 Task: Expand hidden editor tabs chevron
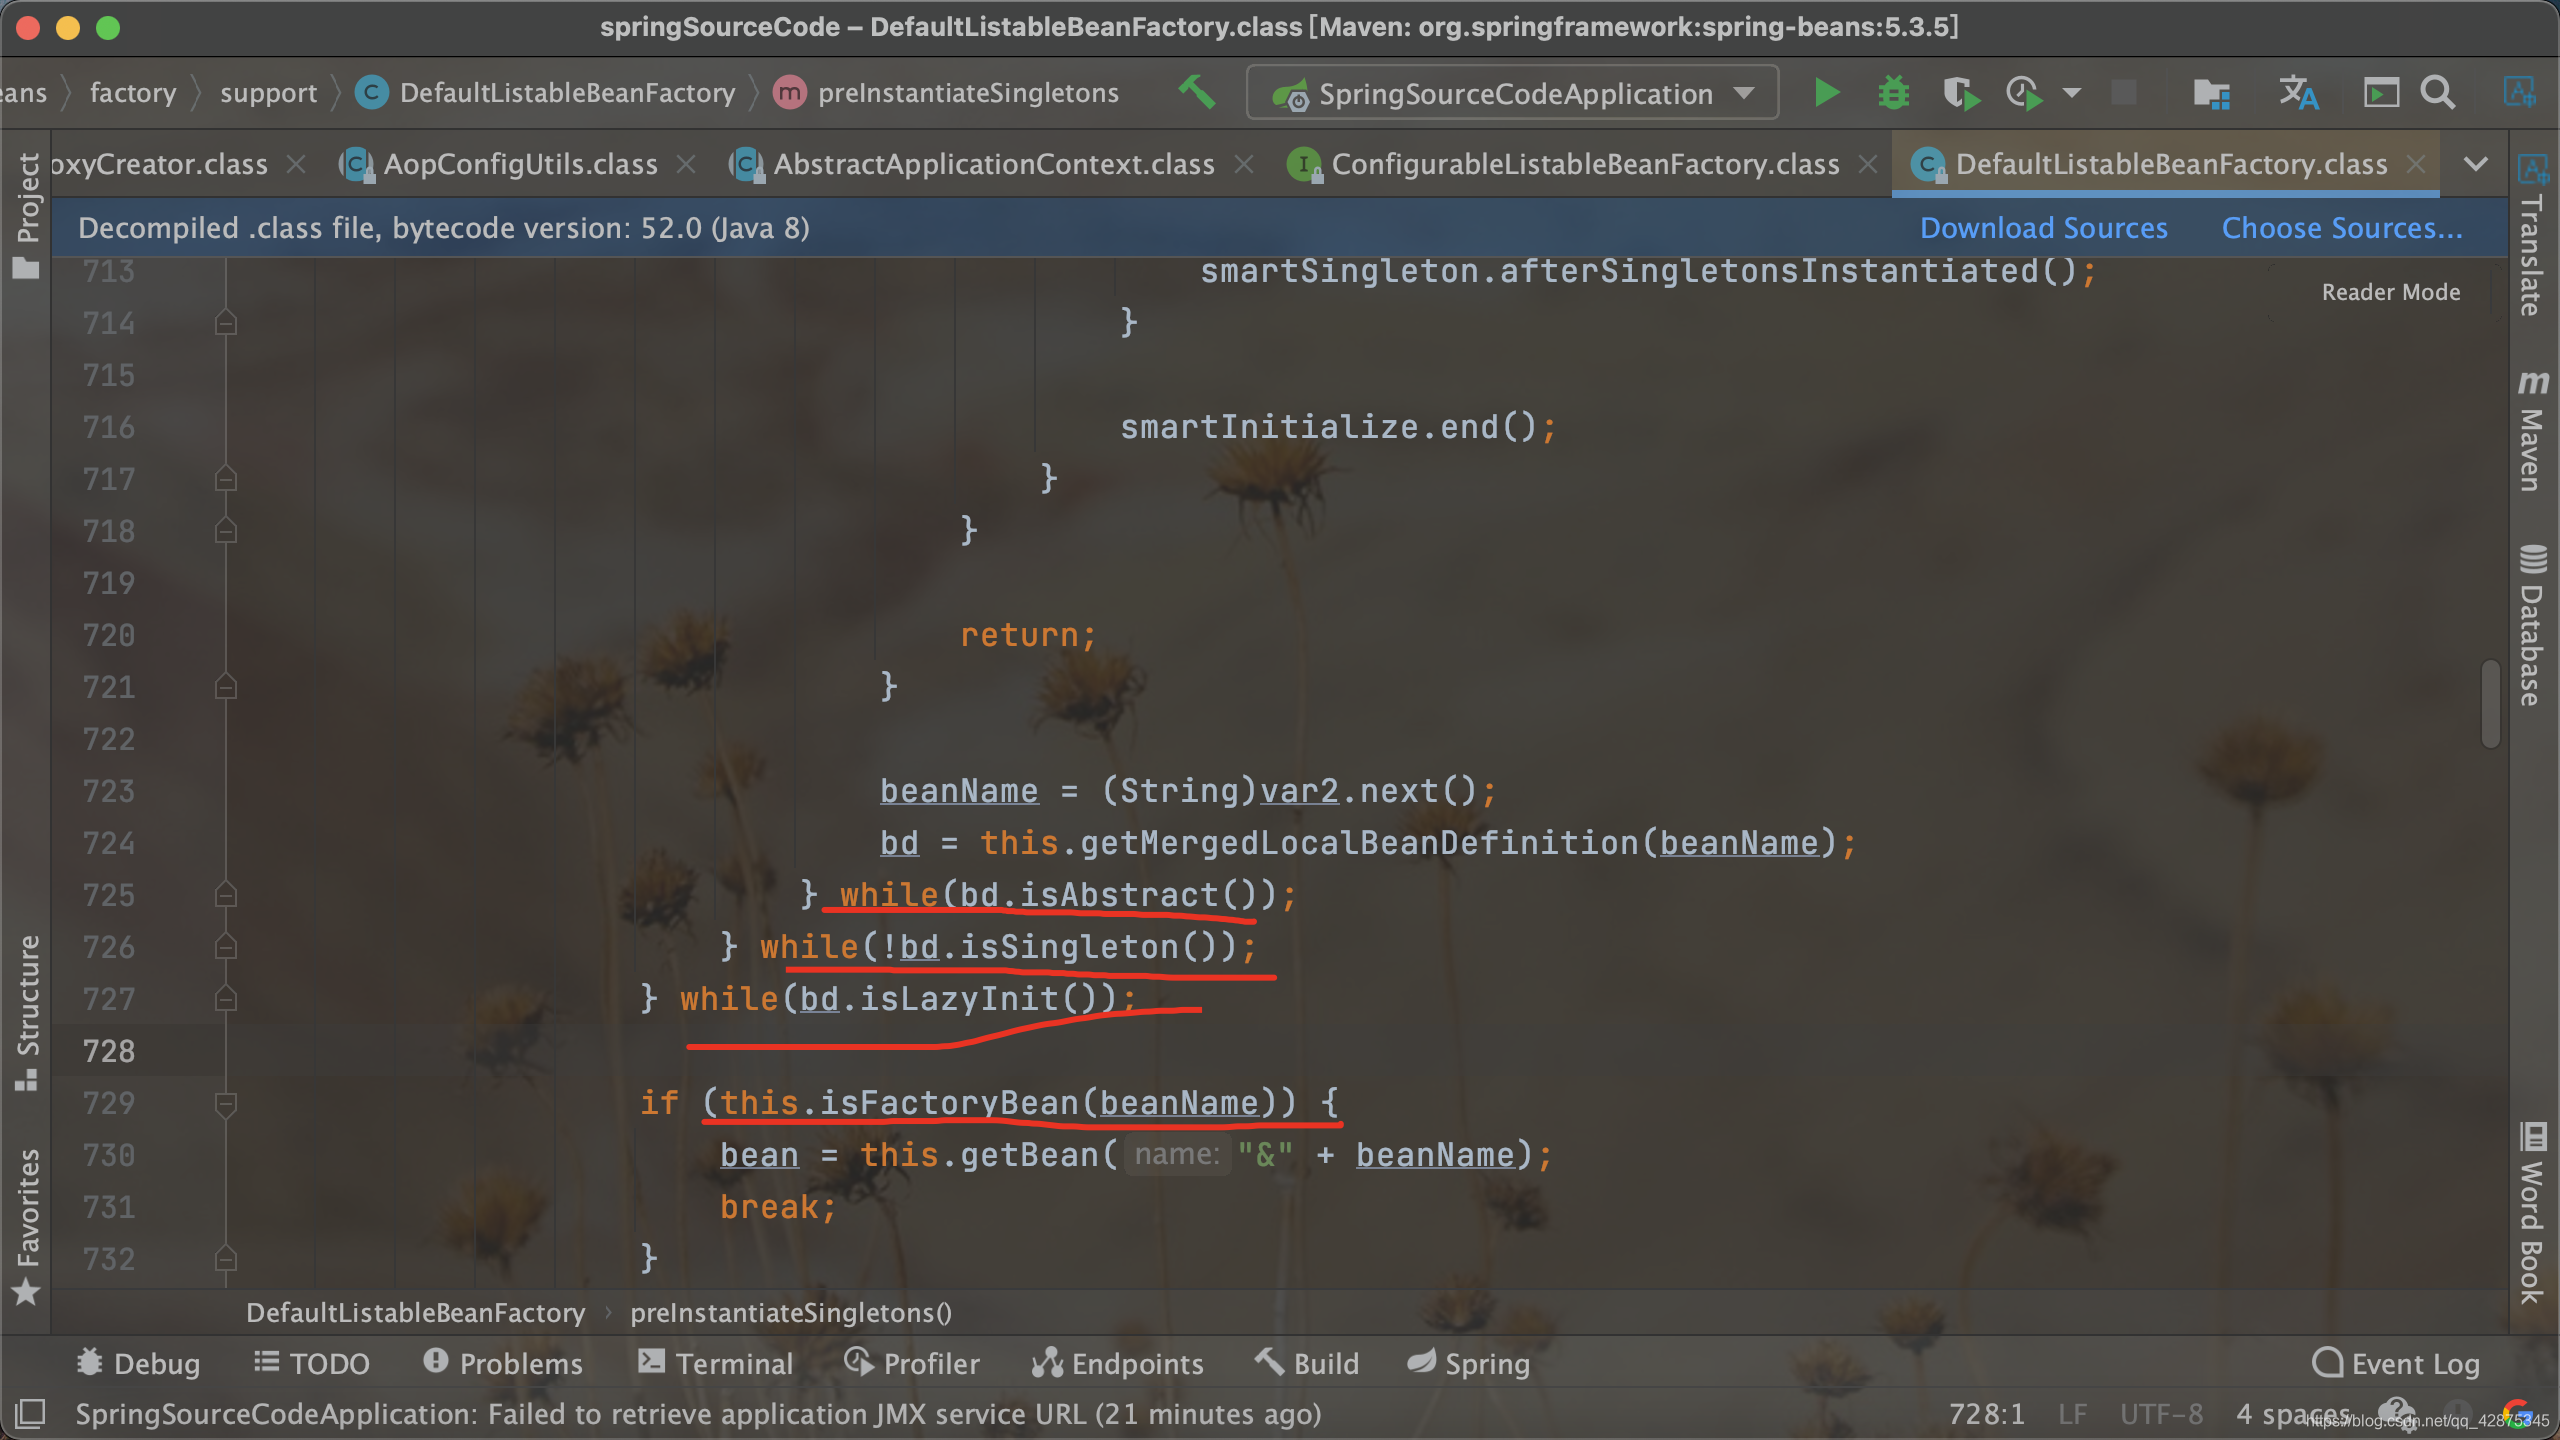pos(2475,164)
